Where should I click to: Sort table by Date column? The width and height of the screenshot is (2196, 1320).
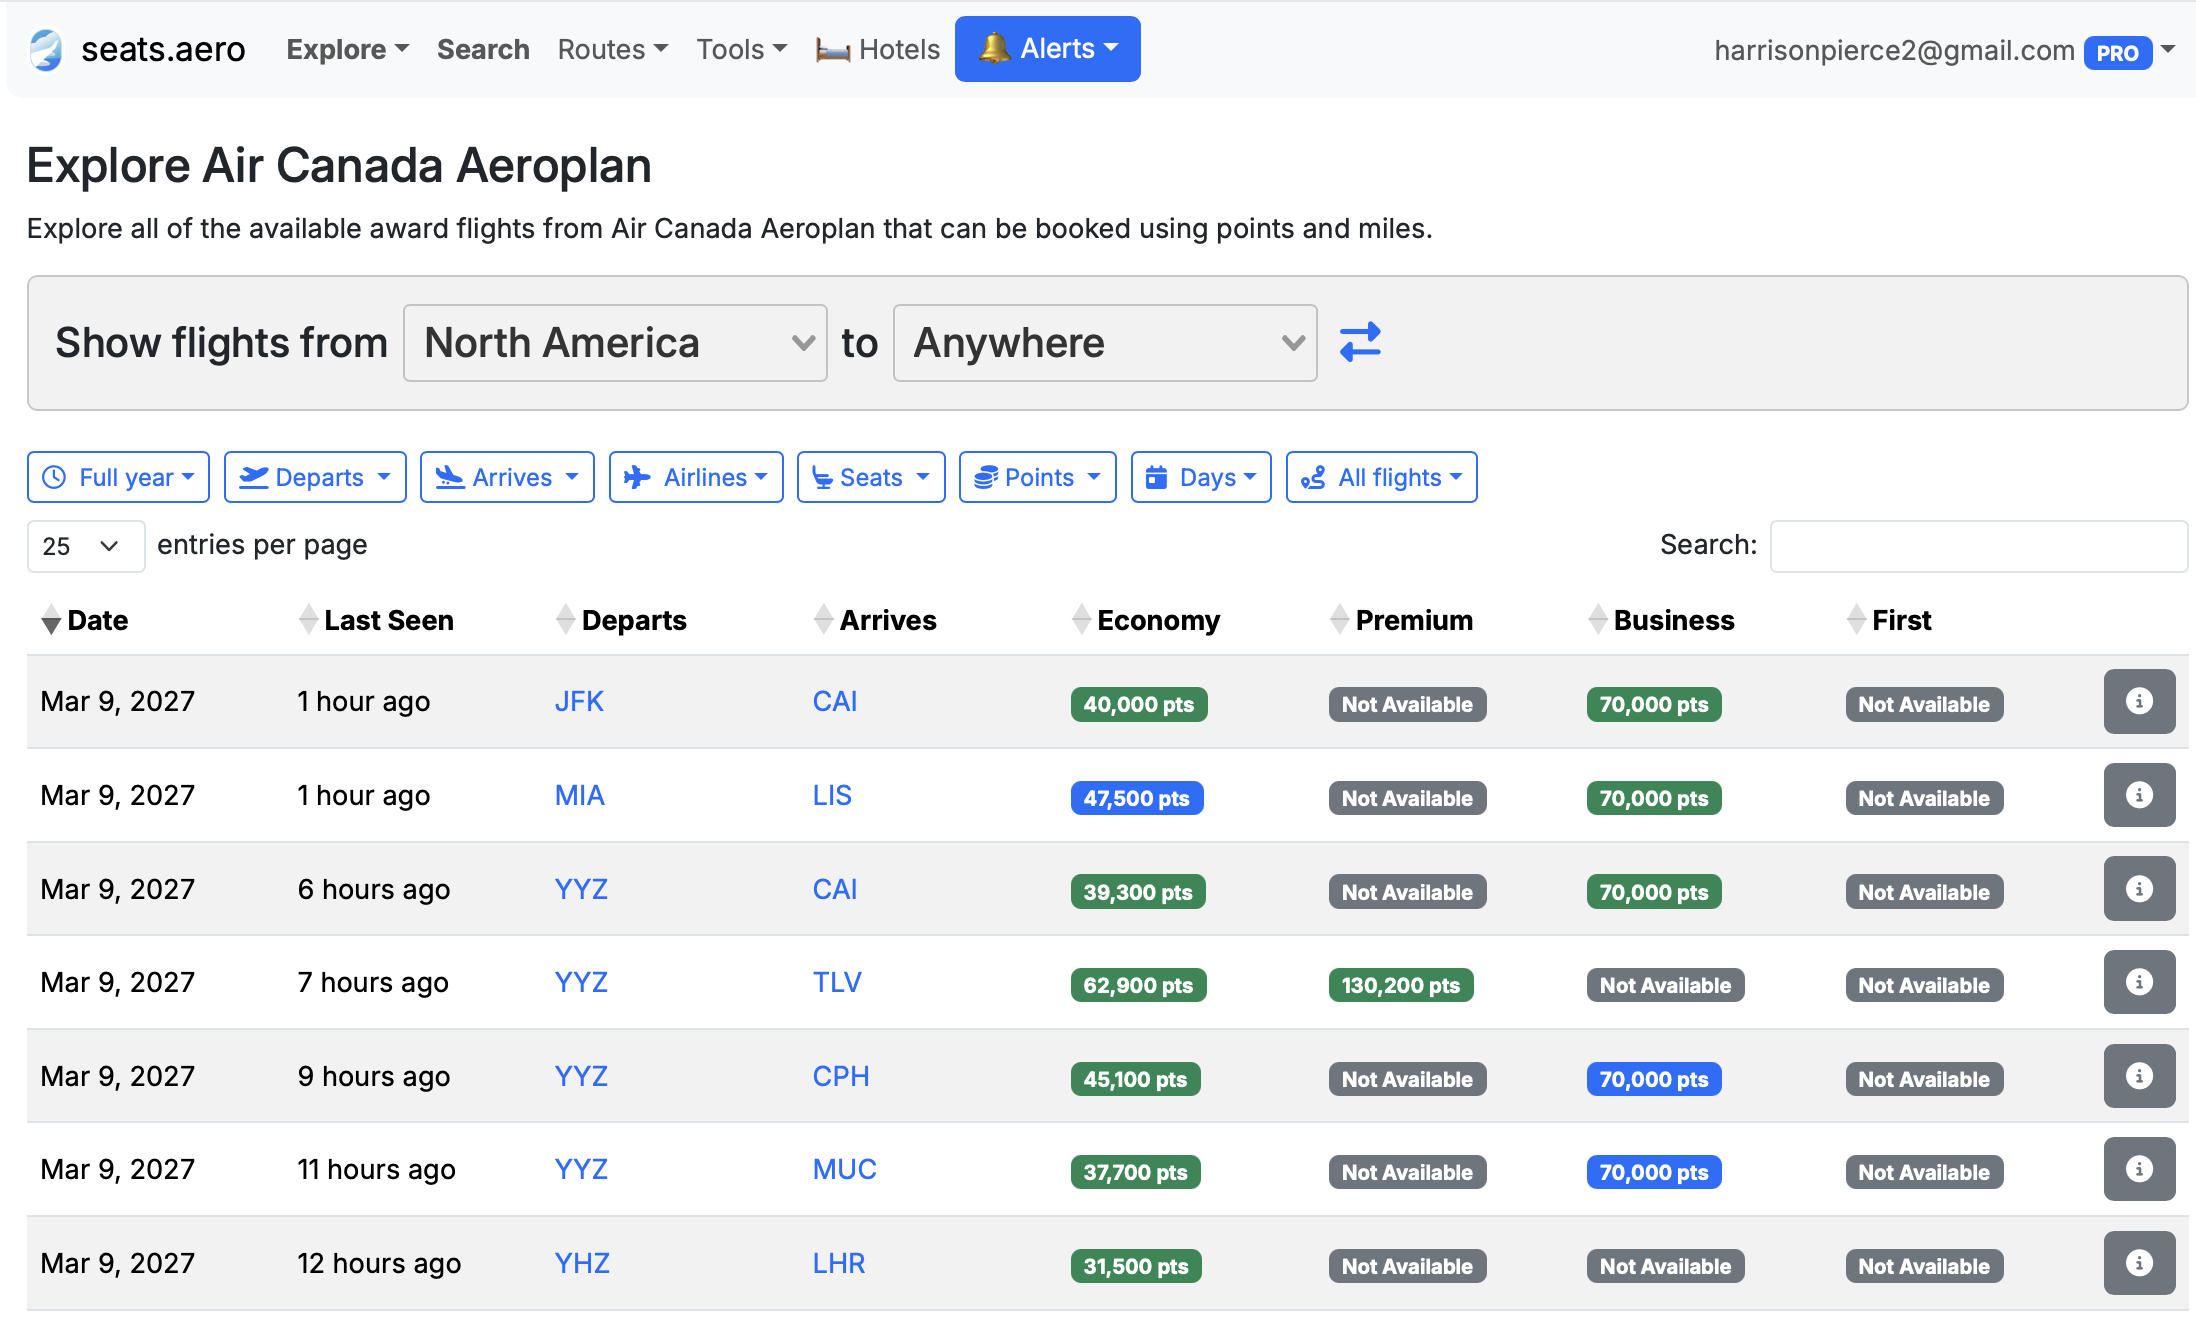tap(85, 620)
